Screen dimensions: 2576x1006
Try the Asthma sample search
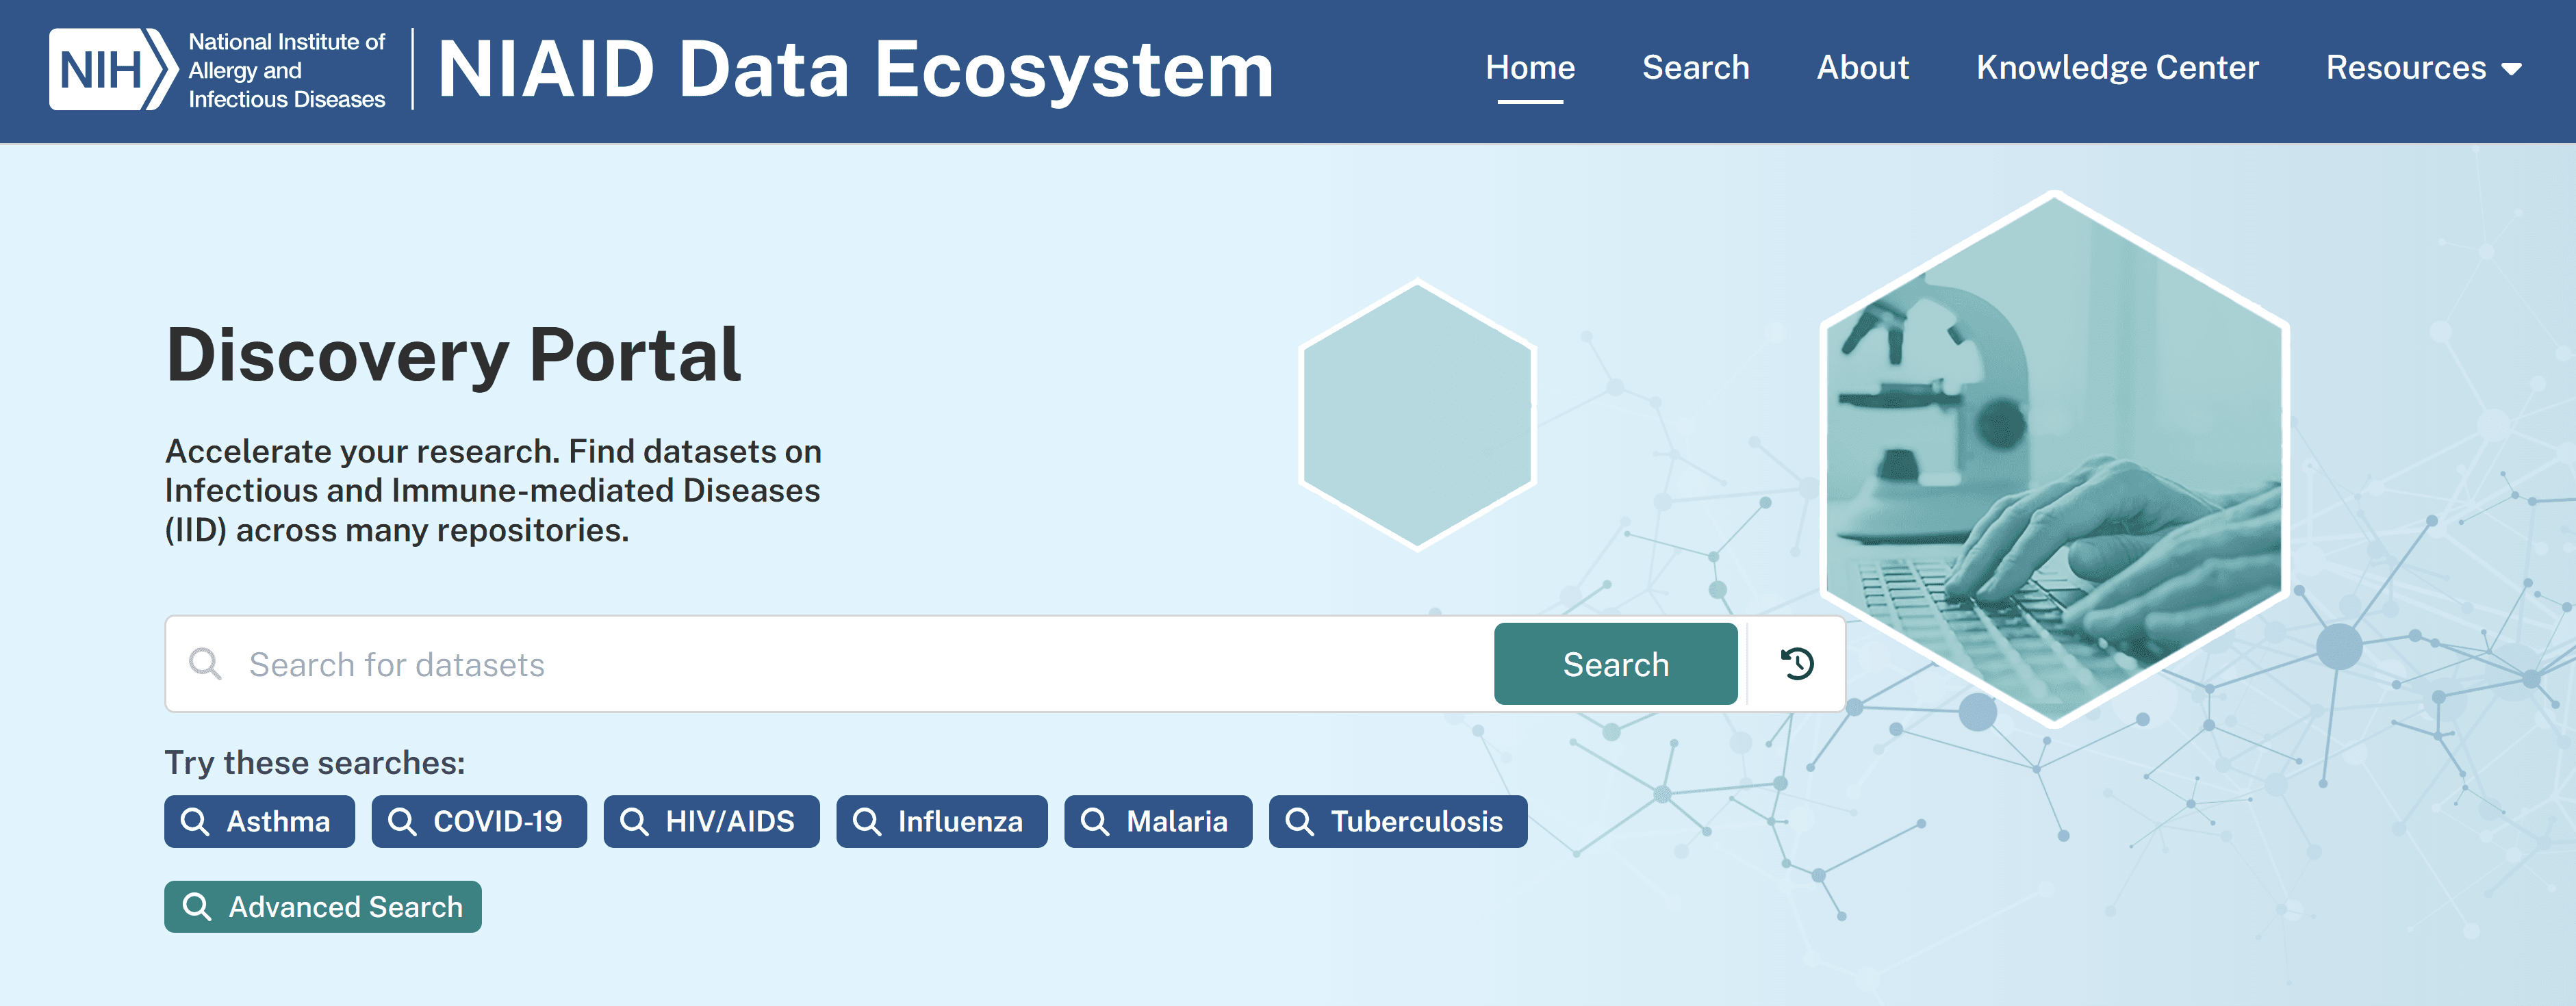(x=259, y=821)
